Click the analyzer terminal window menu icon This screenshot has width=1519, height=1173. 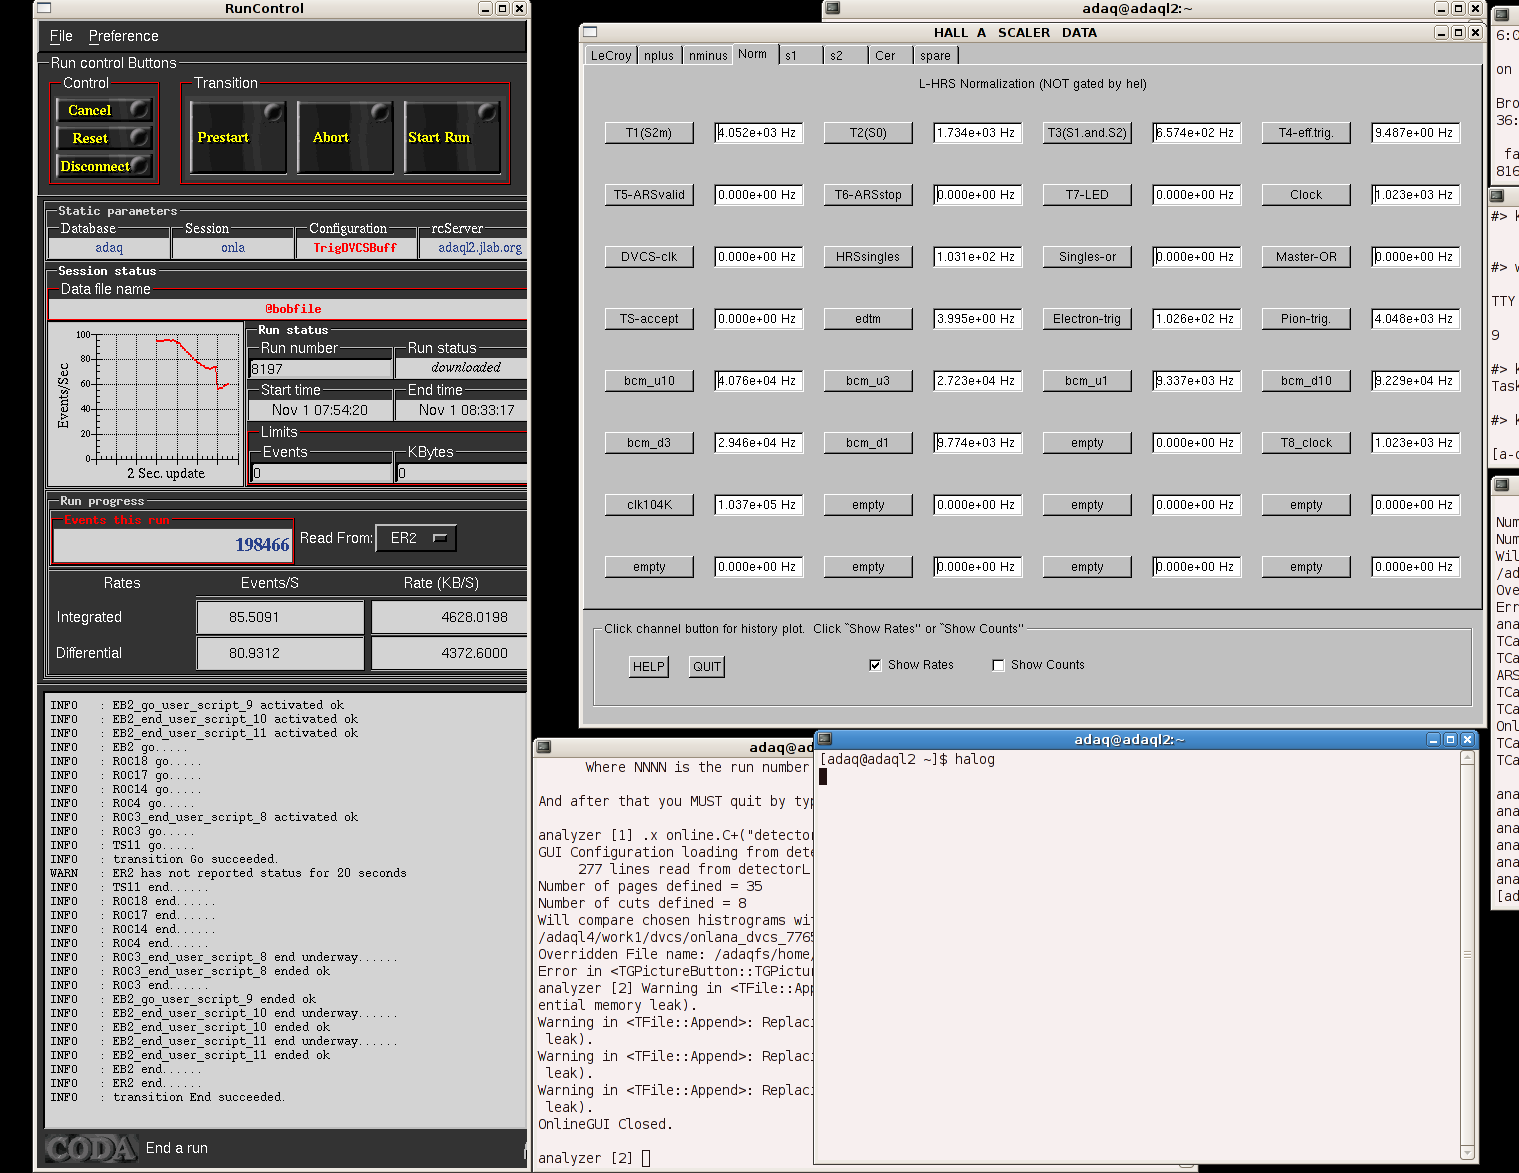pos(544,747)
